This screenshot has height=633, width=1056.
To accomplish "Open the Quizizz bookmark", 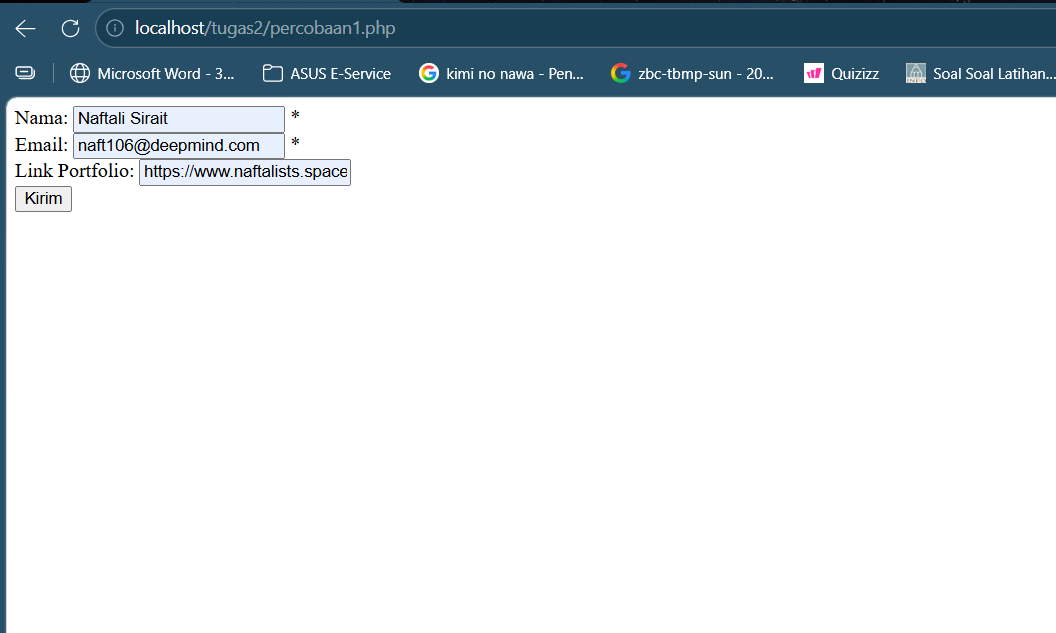I will pos(842,73).
